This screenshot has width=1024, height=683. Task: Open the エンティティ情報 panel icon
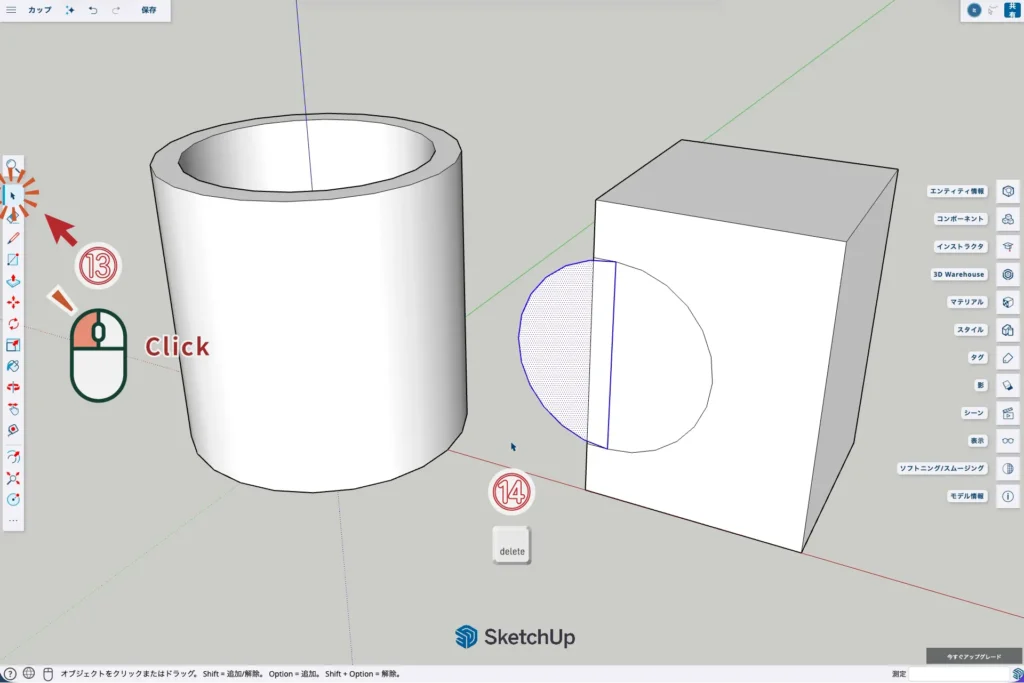point(1008,191)
